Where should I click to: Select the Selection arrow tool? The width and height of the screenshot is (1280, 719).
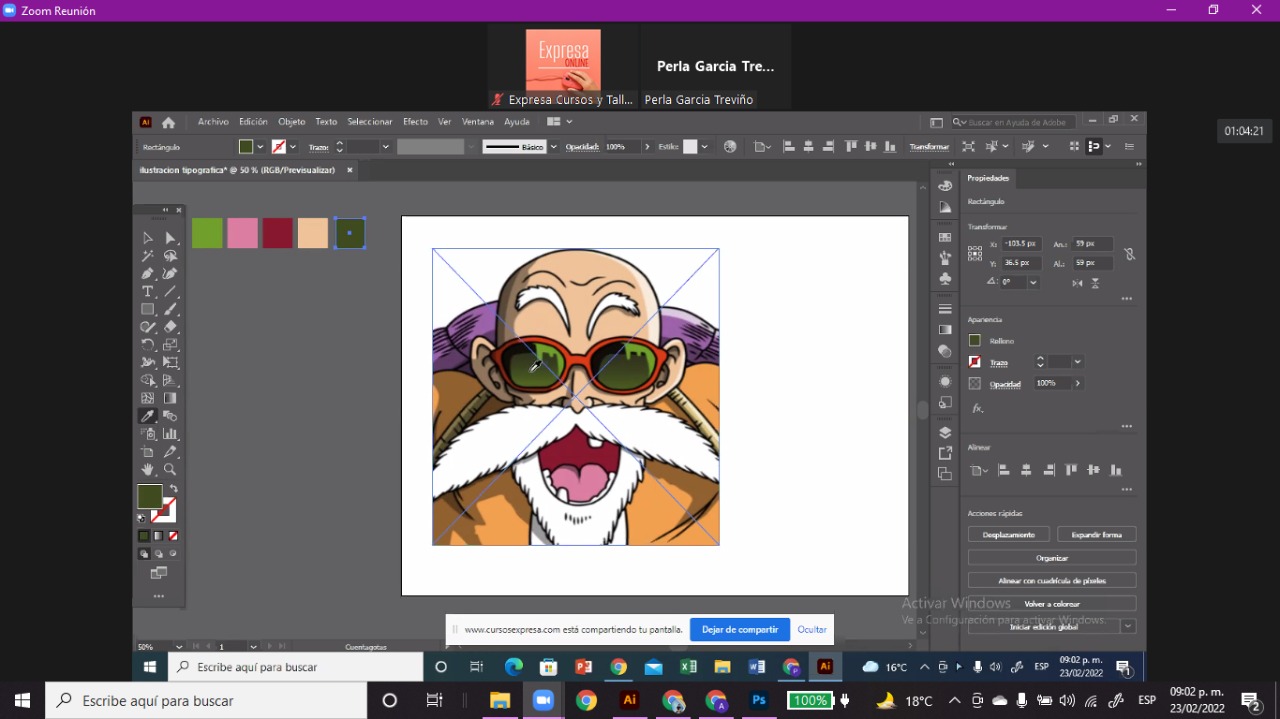148,238
